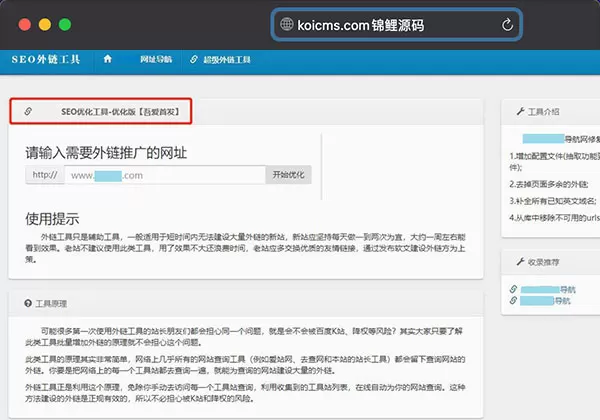Click the http:// prefix label
This screenshot has height=420, width=600.
[45, 175]
